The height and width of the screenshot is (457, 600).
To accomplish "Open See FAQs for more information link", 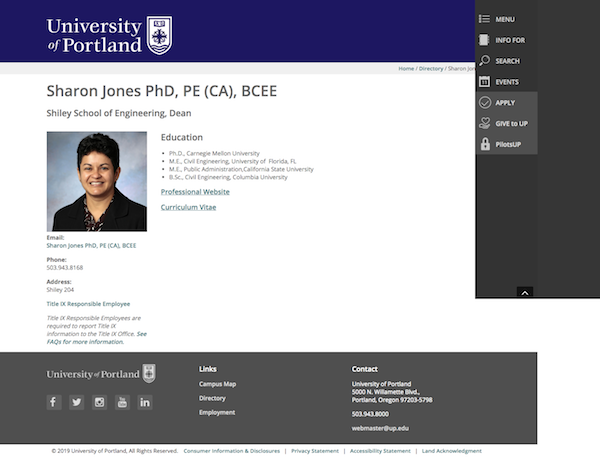I will pos(97,338).
